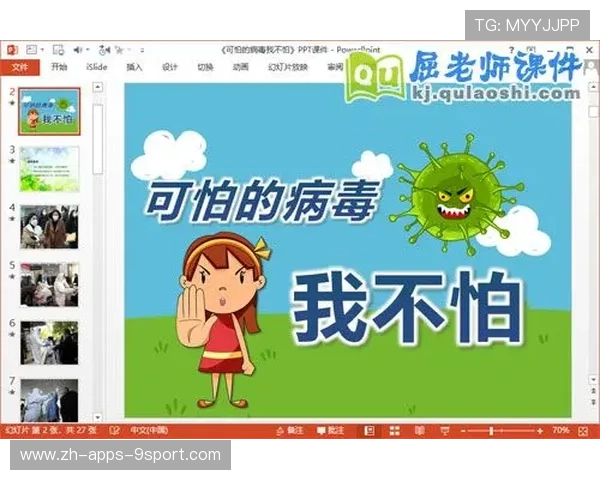This screenshot has height=480, width=600.
Task: Click the animation star under slide 2 number
Action: click(x=12, y=103)
